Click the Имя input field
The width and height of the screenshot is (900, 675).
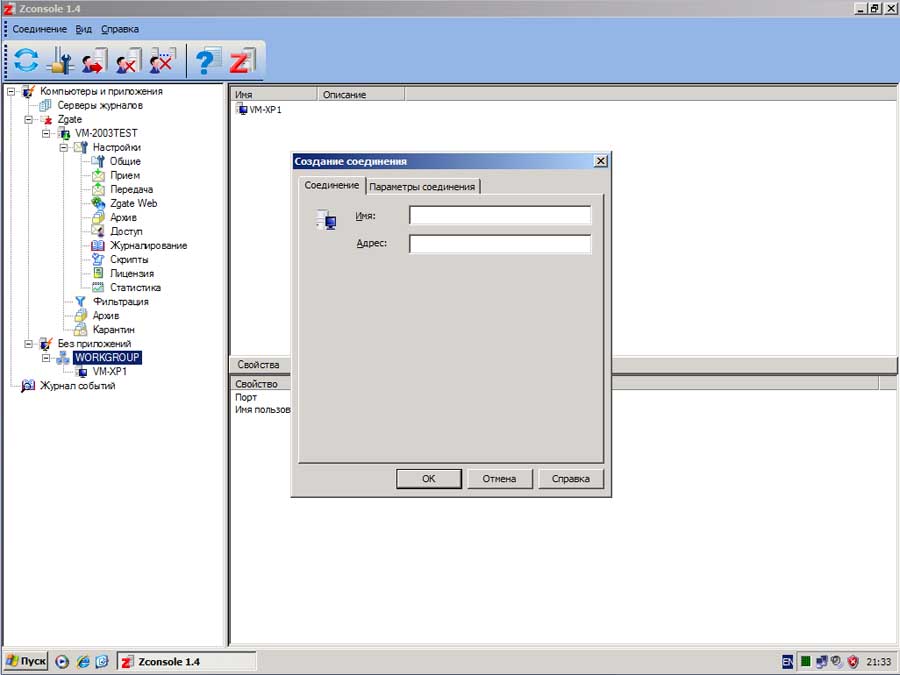click(x=500, y=215)
